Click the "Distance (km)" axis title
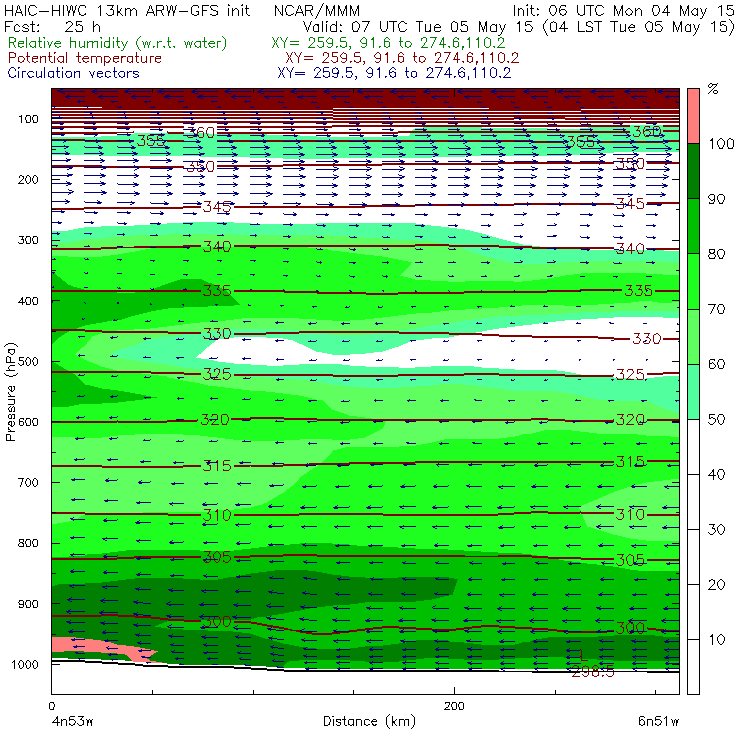740x740 pixels. (x=370, y=721)
